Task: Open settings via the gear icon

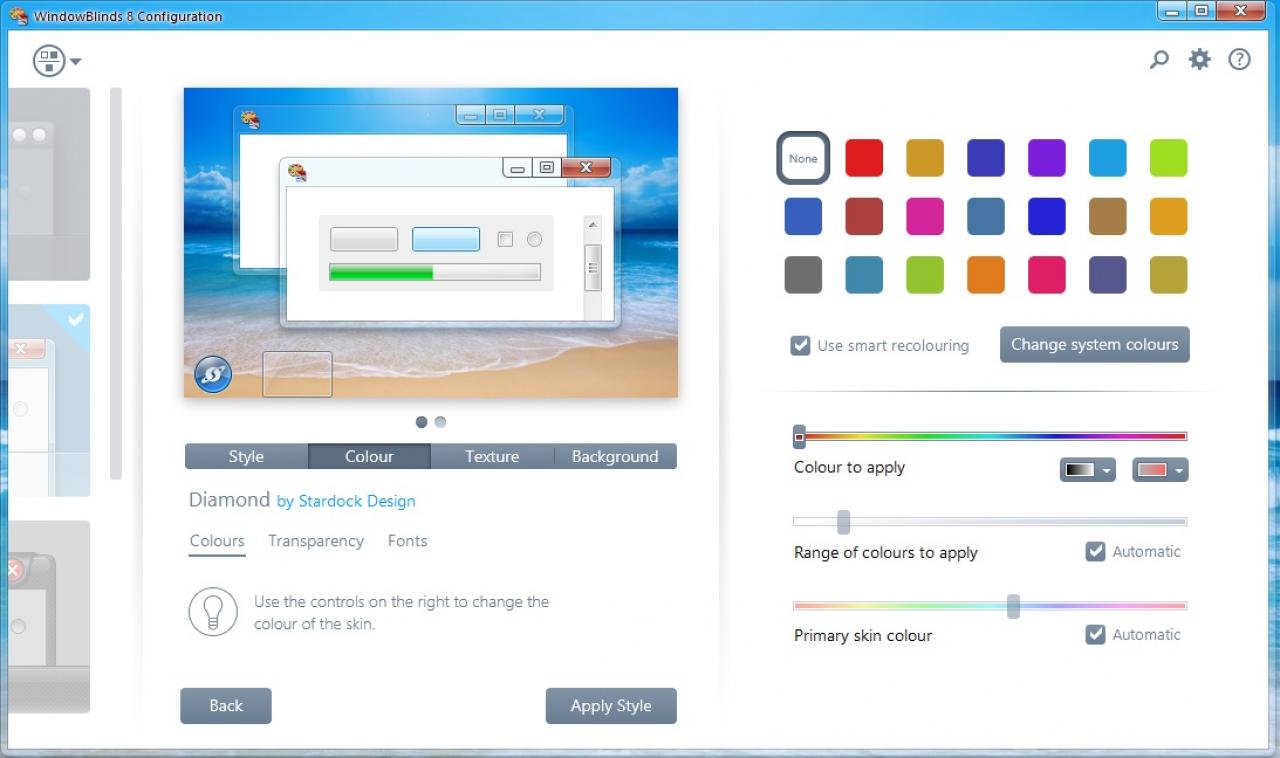Action: pyautogui.click(x=1199, y=59)
